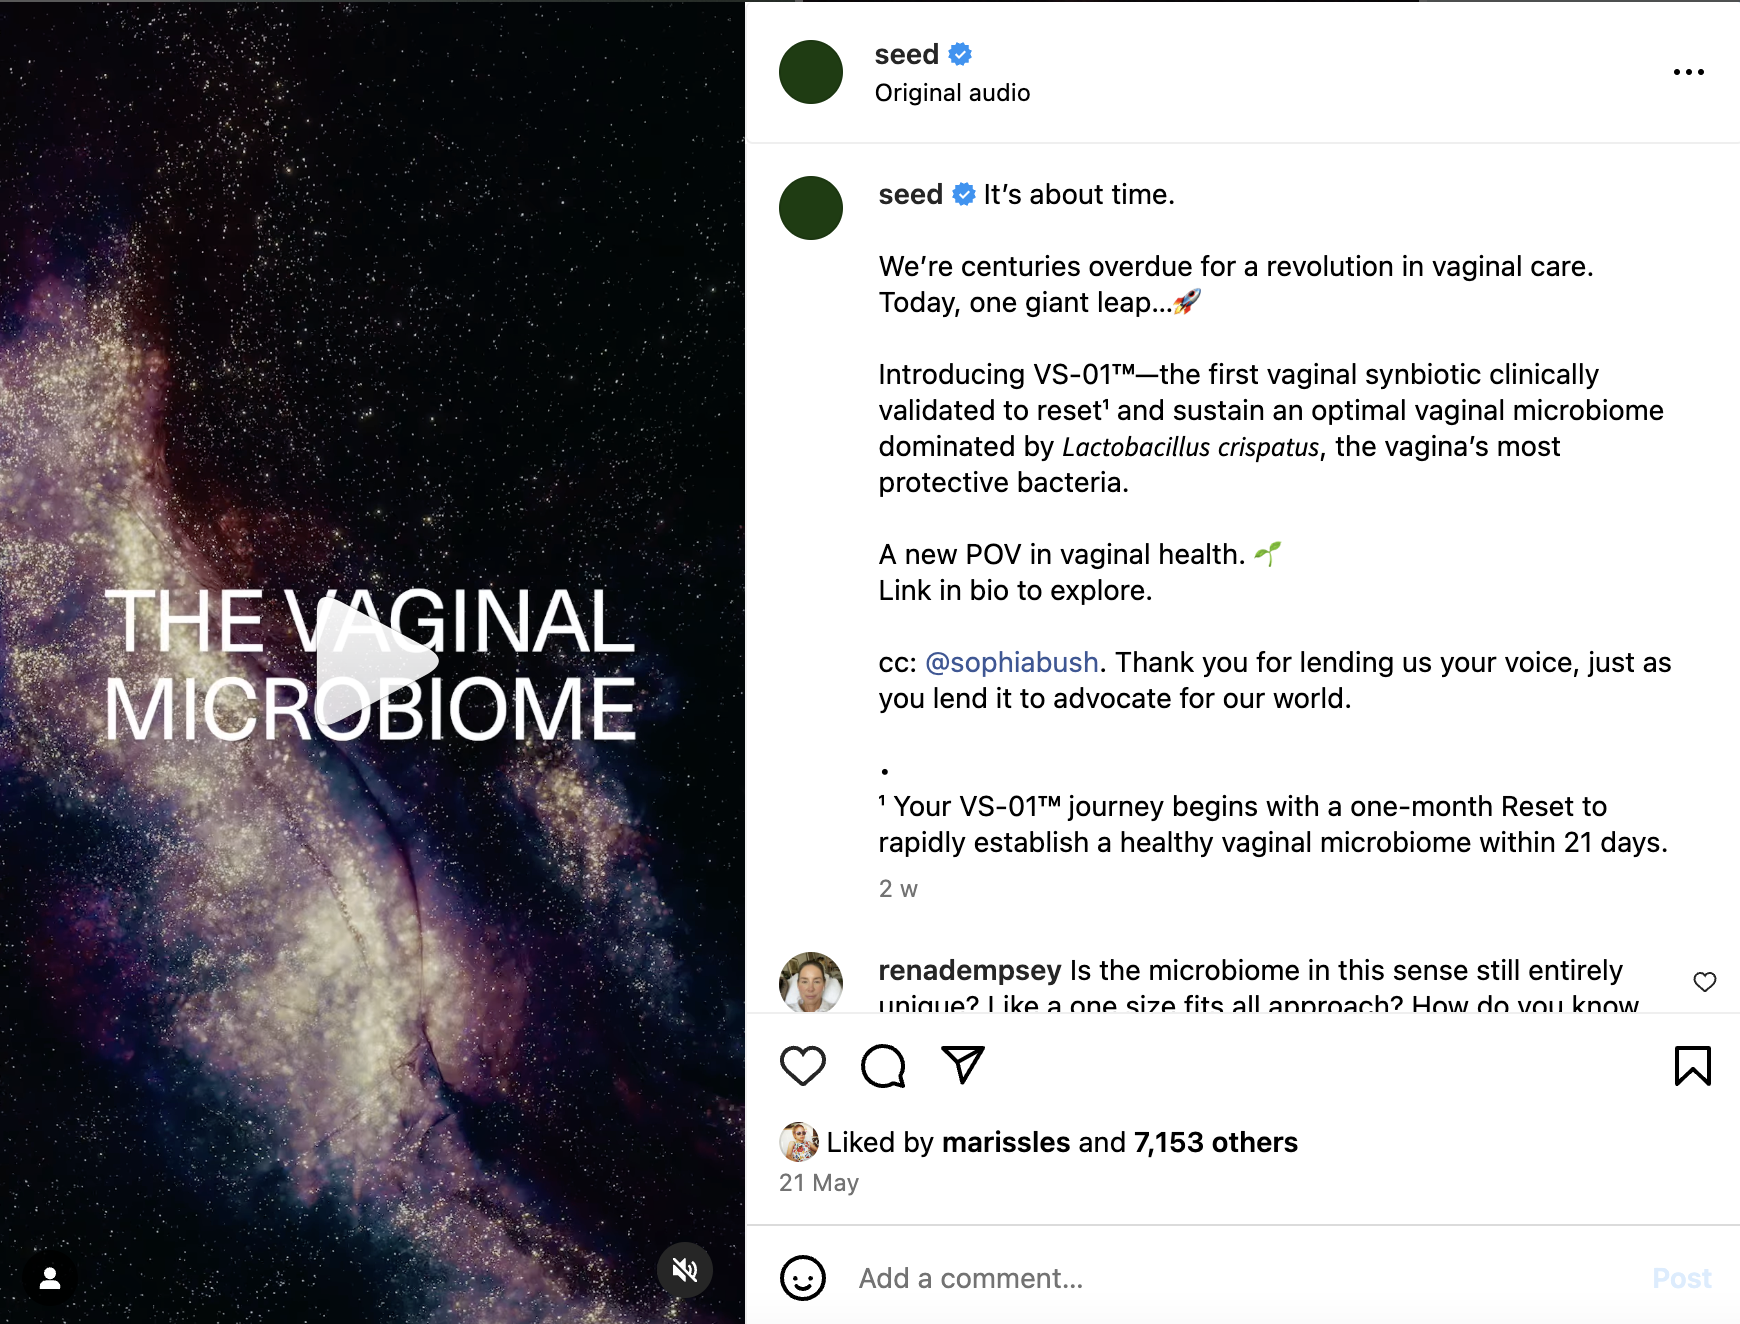Open emoji picker in comment box
The height and width of the screenshot is (1324, 1740).
(802, 1278)
